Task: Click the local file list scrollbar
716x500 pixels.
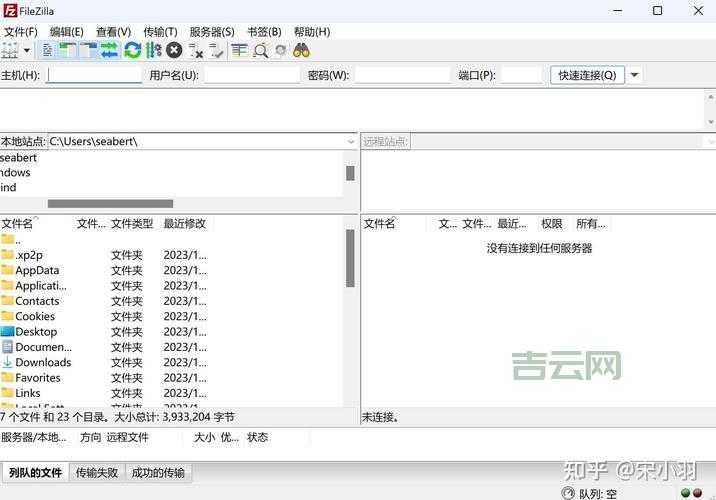Action: pos(350,258)
